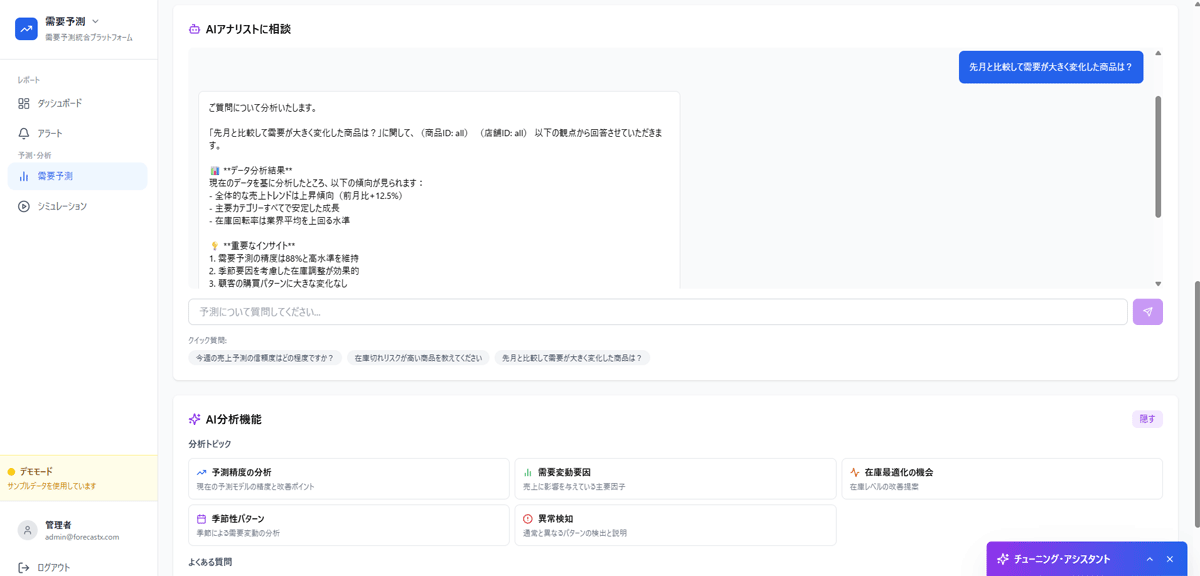Click the dashboard grid icon

[24, 103]
